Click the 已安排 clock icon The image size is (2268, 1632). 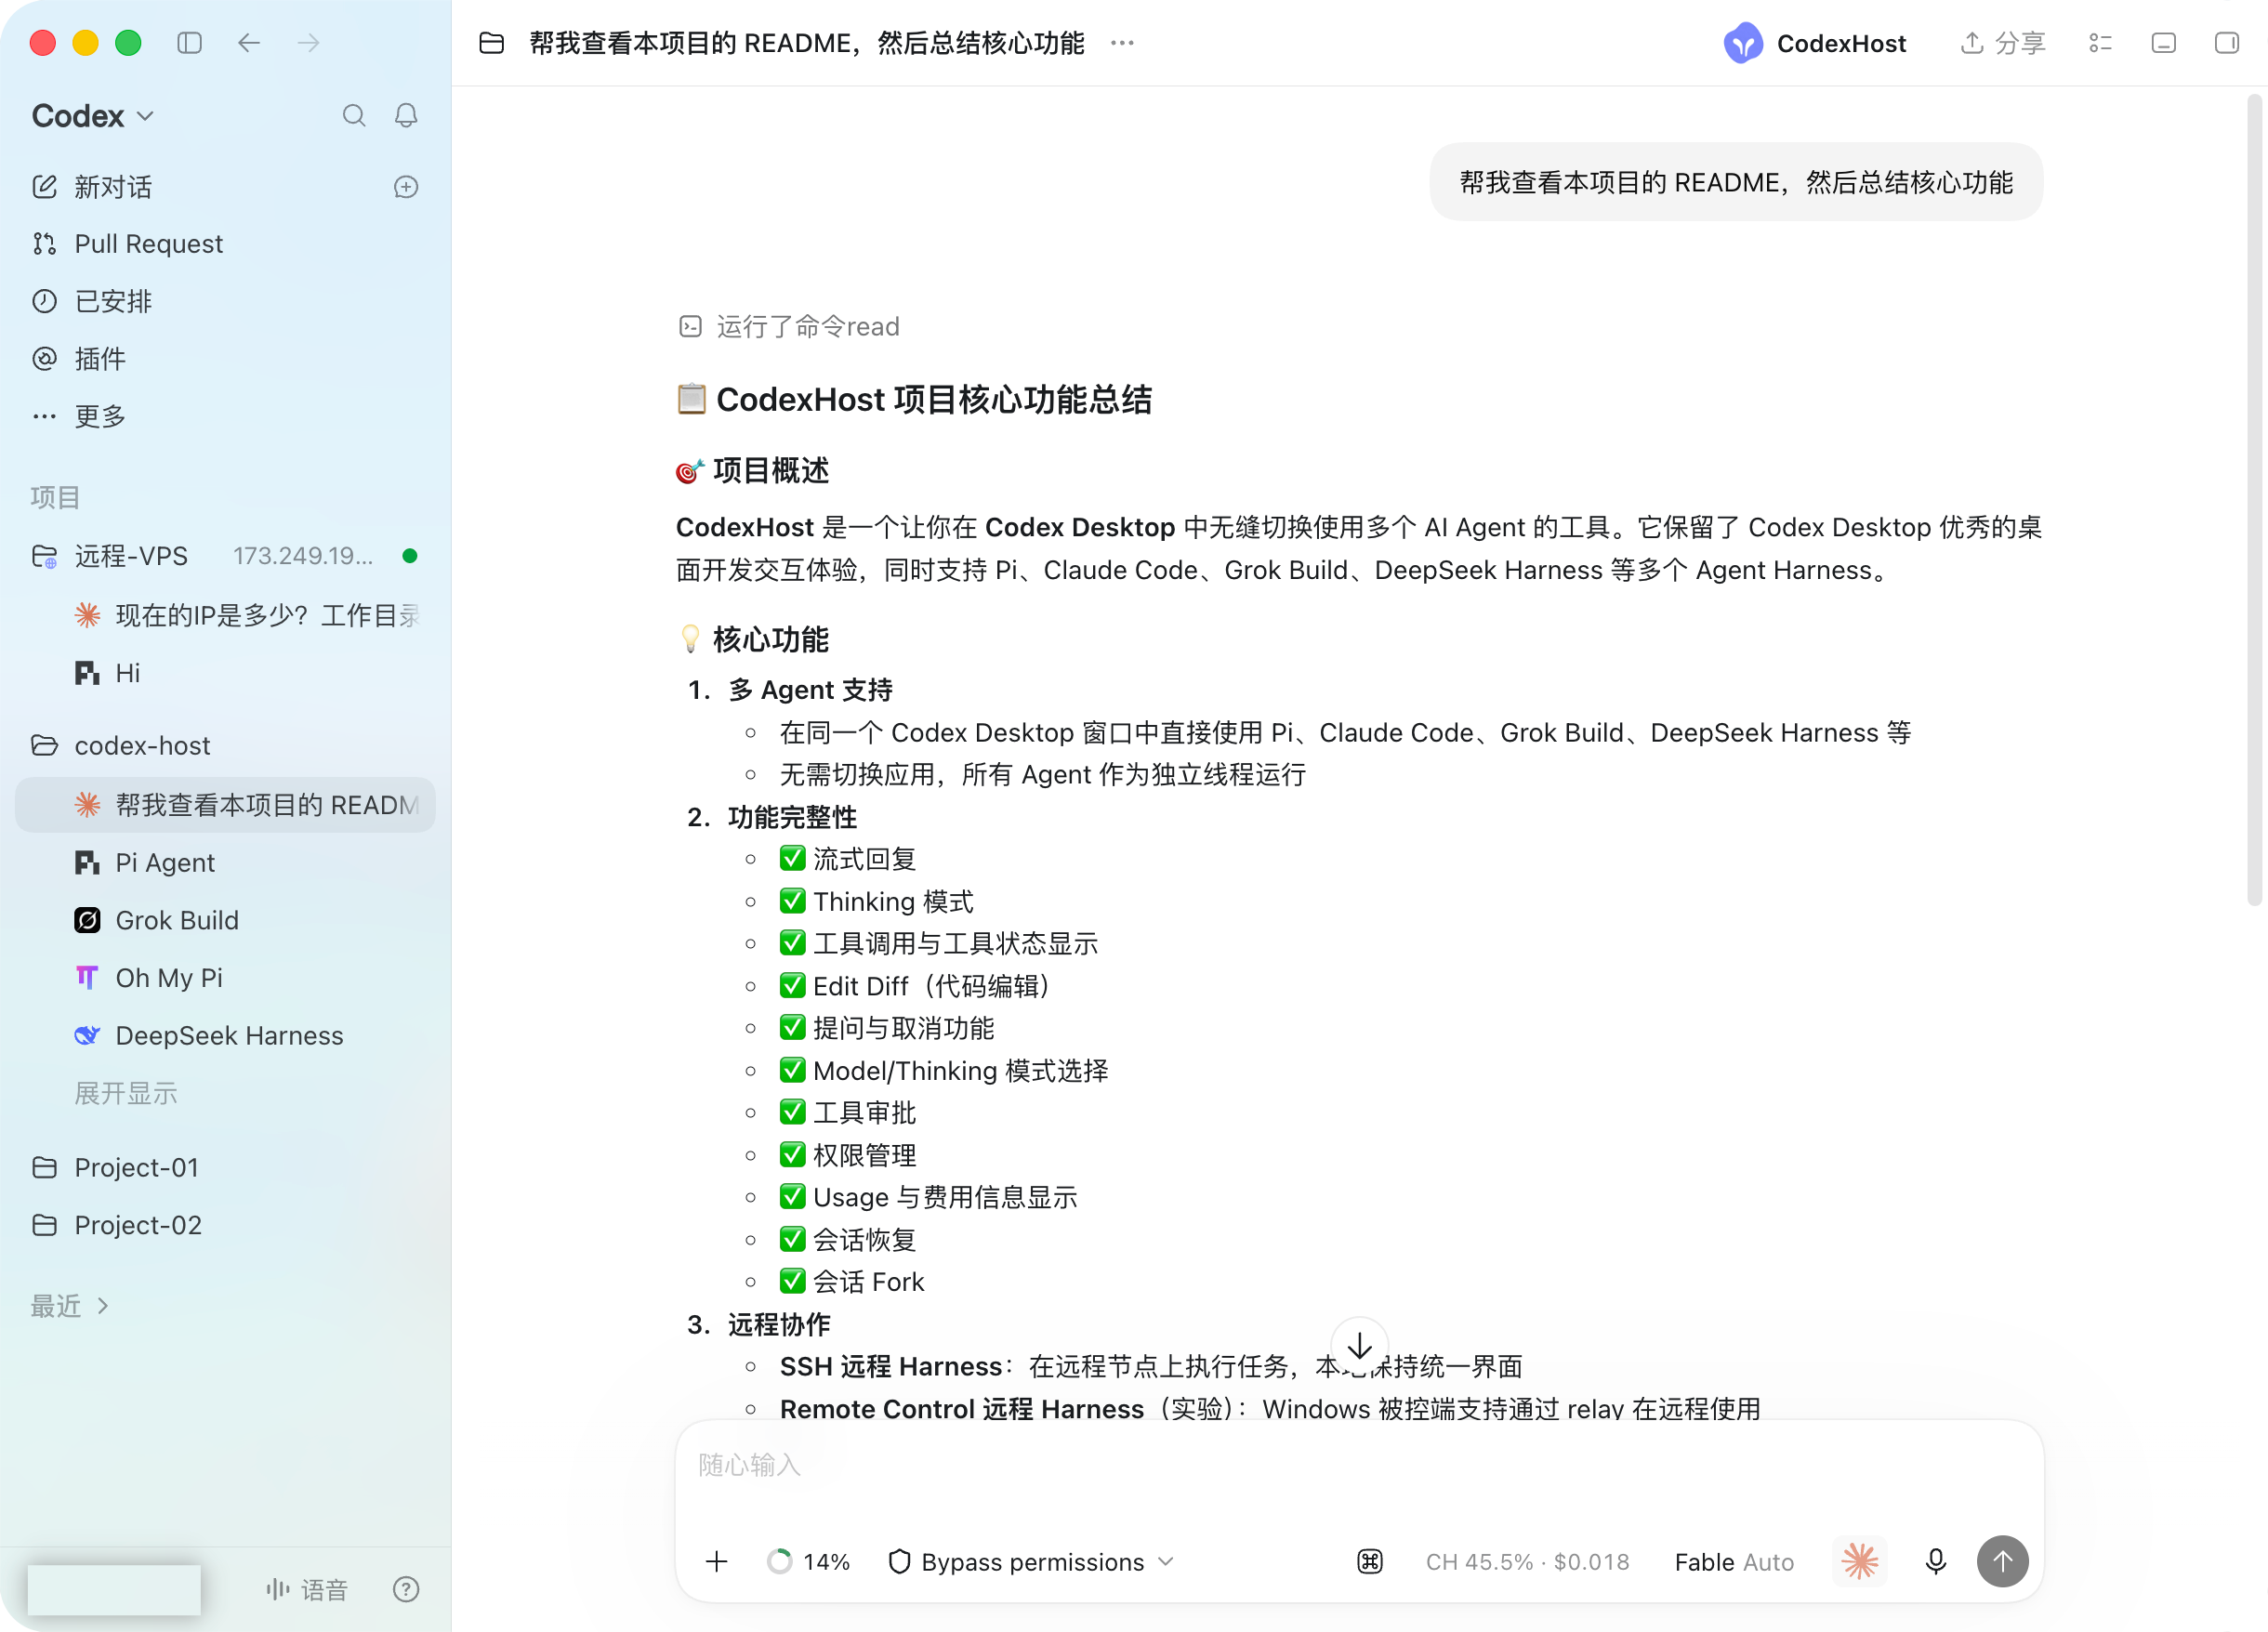44,301
